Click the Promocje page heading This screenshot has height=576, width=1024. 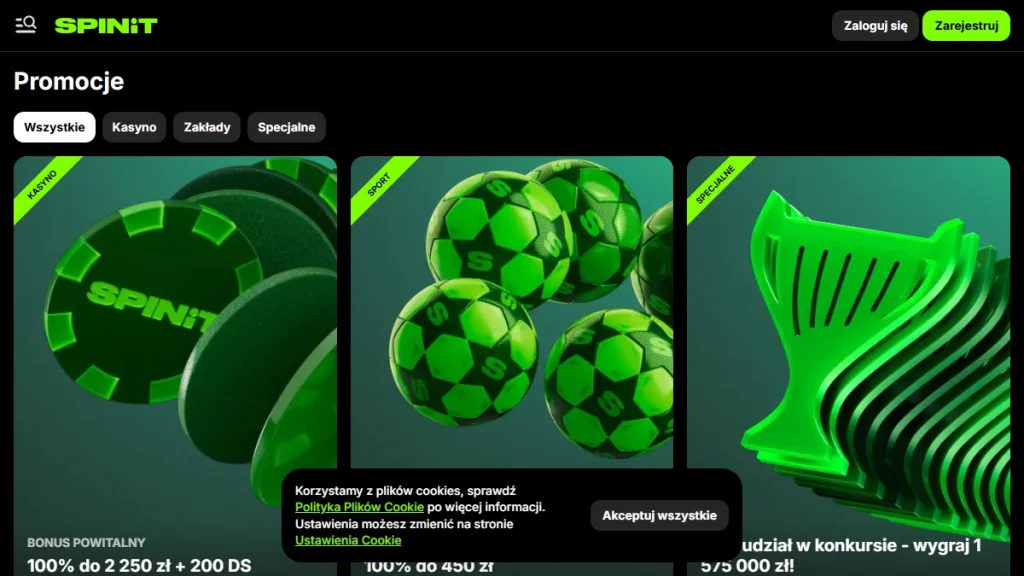69,81
